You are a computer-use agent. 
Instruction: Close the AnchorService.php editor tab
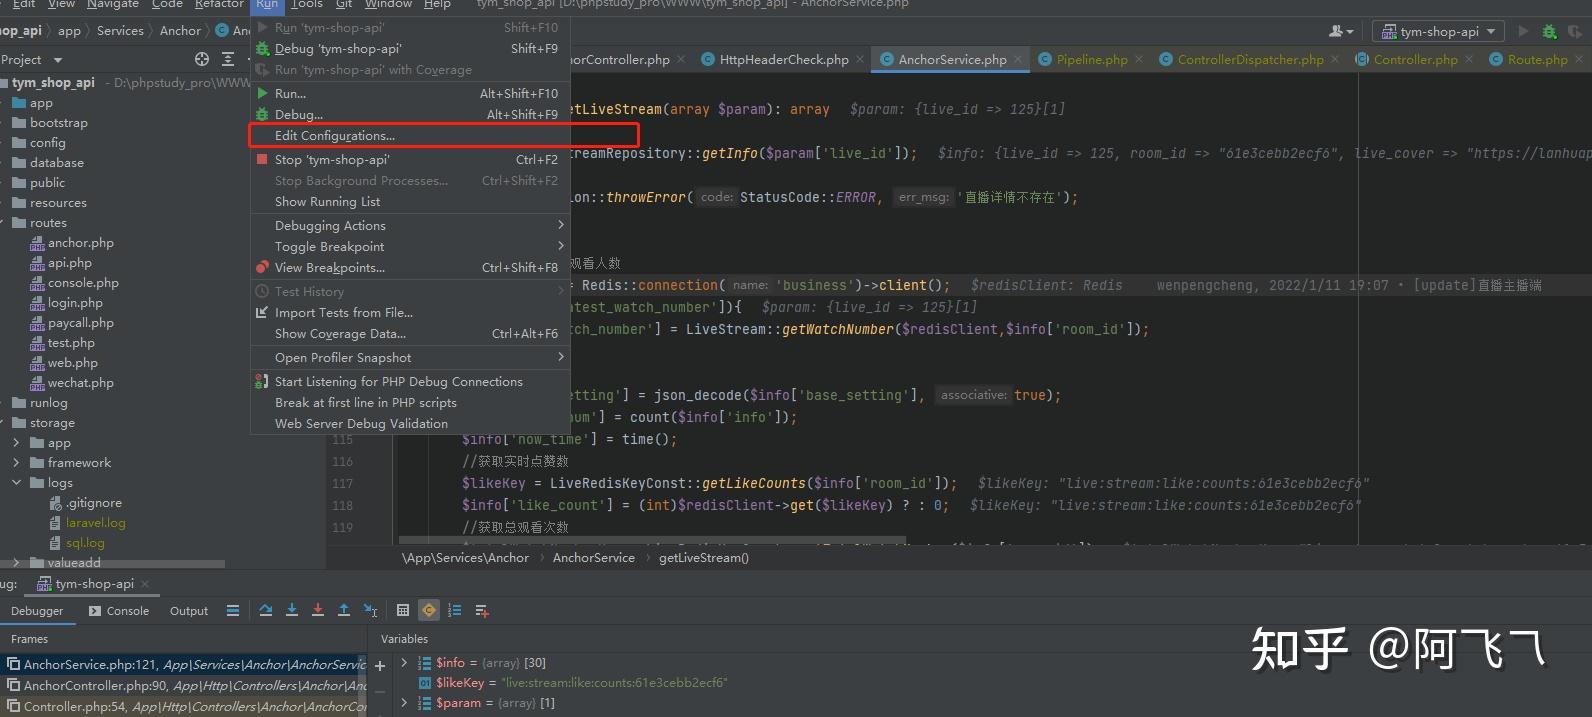1018,59
